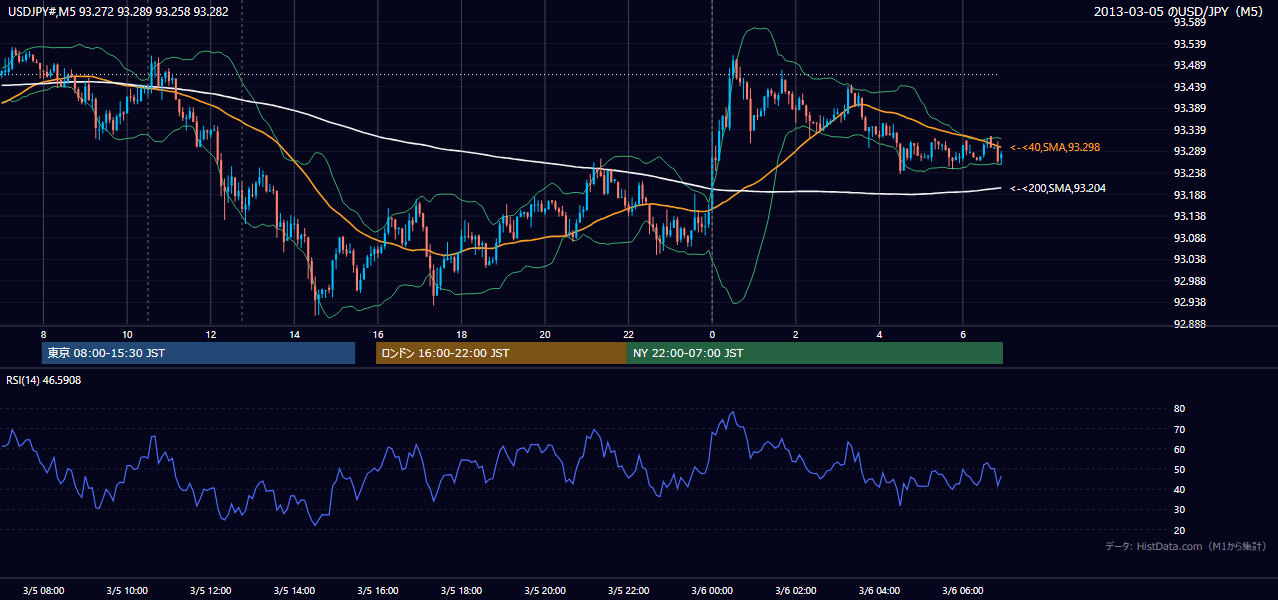The width and height of the screenshot is (1278, 600).
Task: Click the 3/5 12:00 bottom time label
Action: click(x=211, y=591)
